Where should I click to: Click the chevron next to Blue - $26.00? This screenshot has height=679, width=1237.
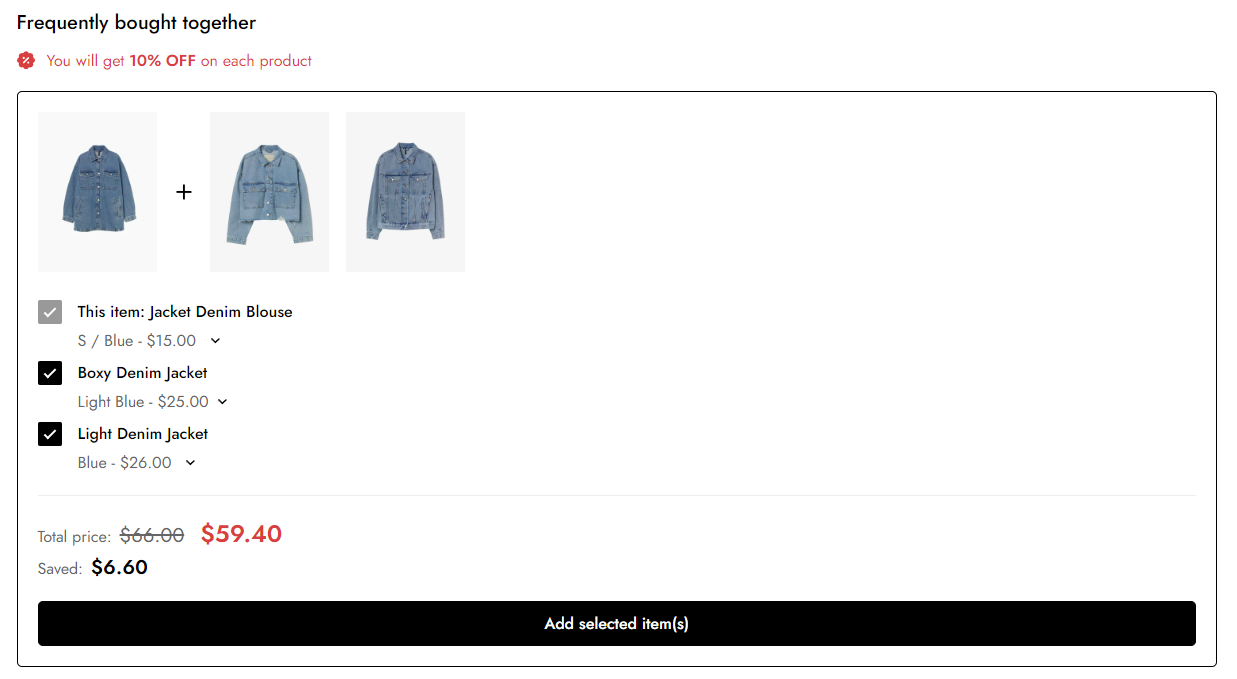pyautogui.click(x=191, y=463)
